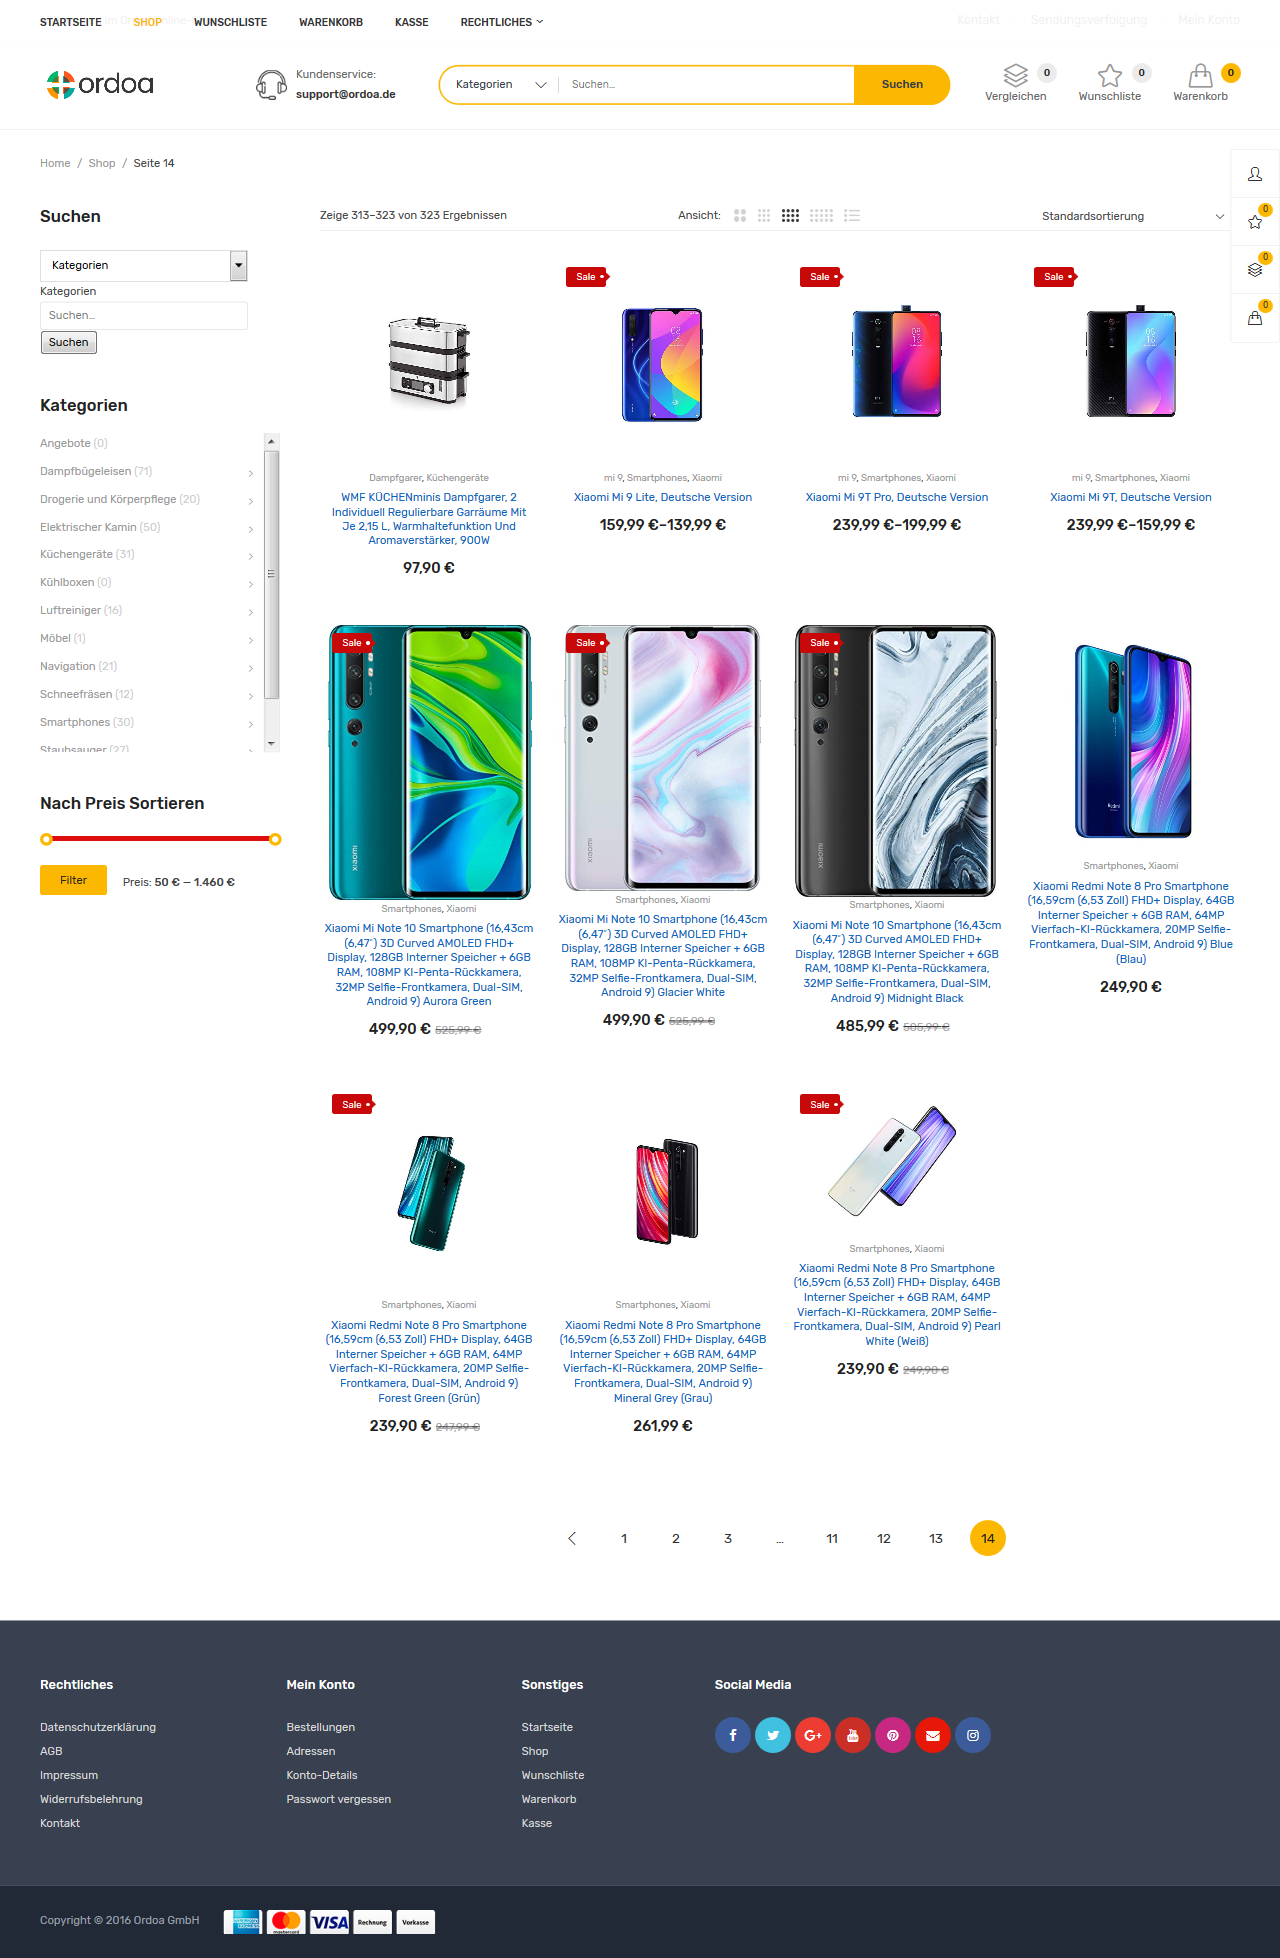Click the user account icon in side panel
Viewport: 1280px width, 1958px height.
1255,174
